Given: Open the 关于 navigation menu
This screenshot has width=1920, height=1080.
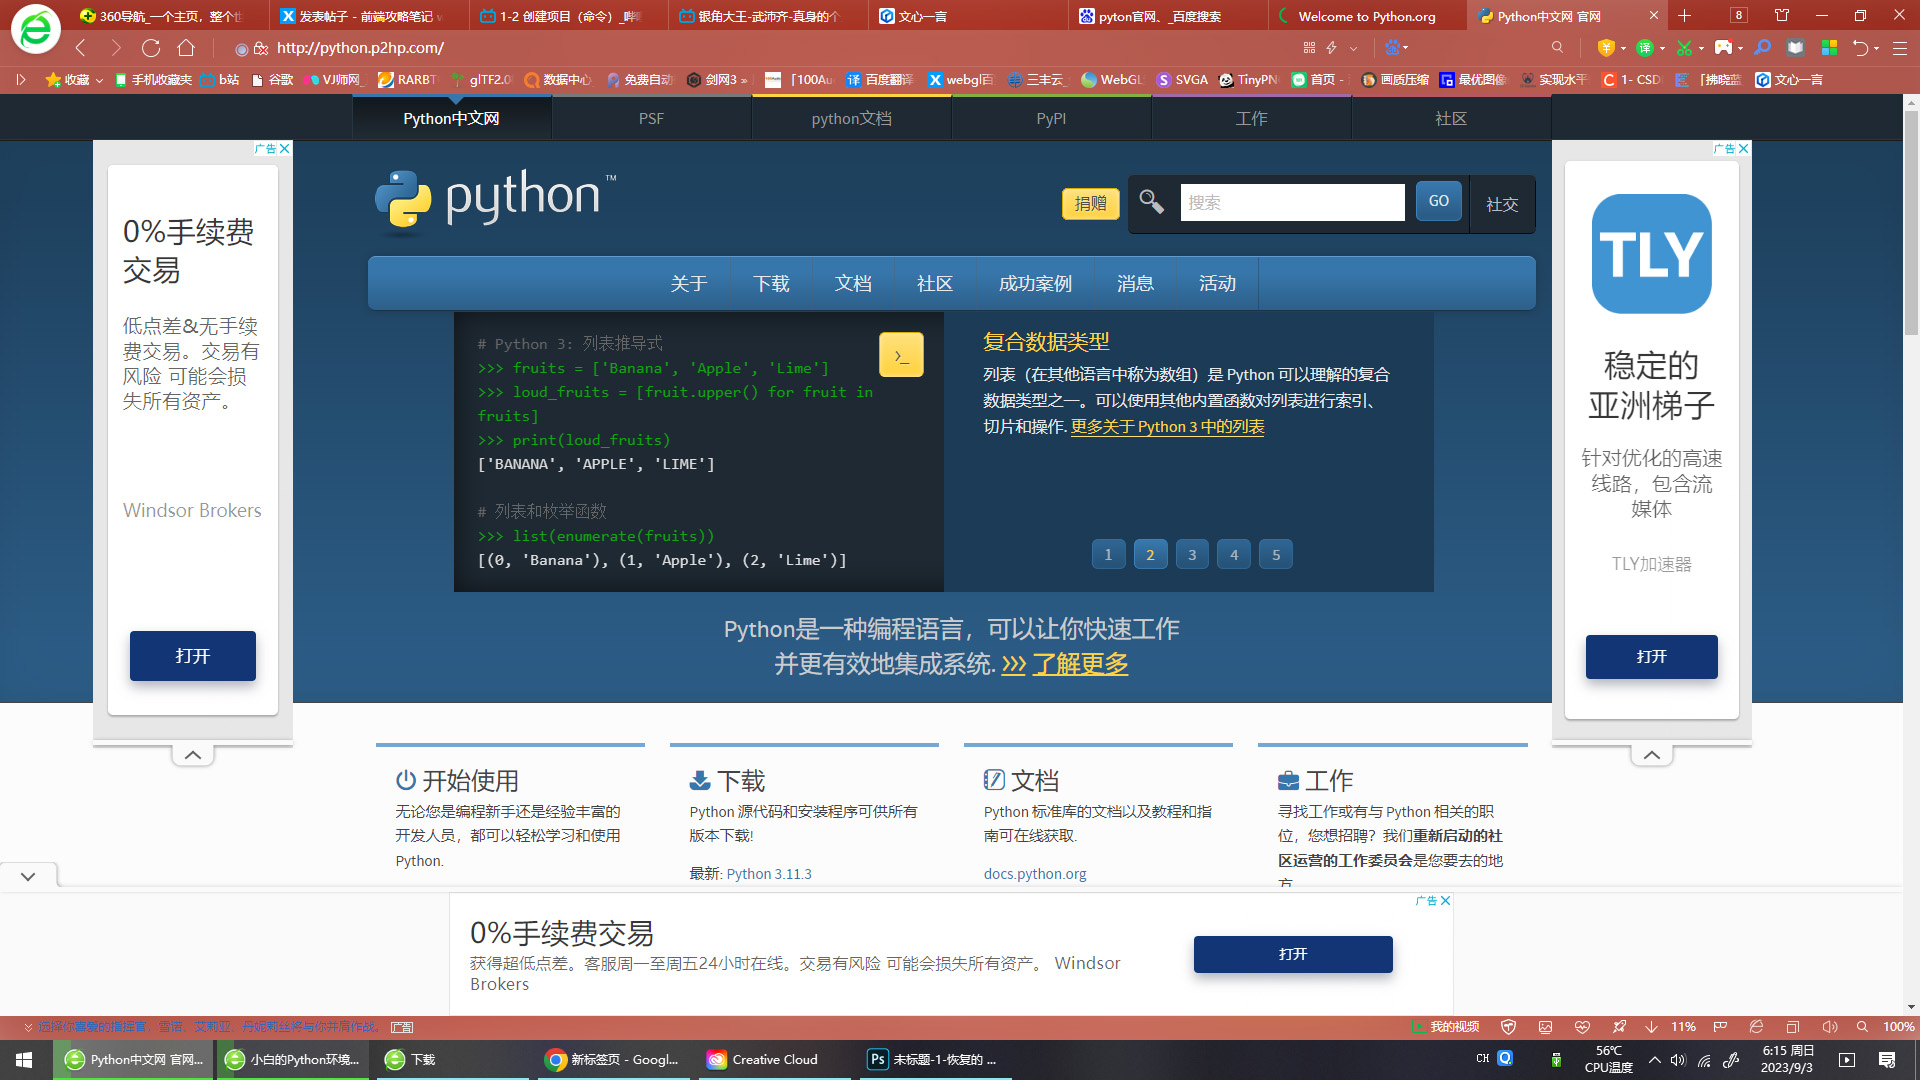Looking at the screenshot, I should pyautogui.click(x=689, y=284).
